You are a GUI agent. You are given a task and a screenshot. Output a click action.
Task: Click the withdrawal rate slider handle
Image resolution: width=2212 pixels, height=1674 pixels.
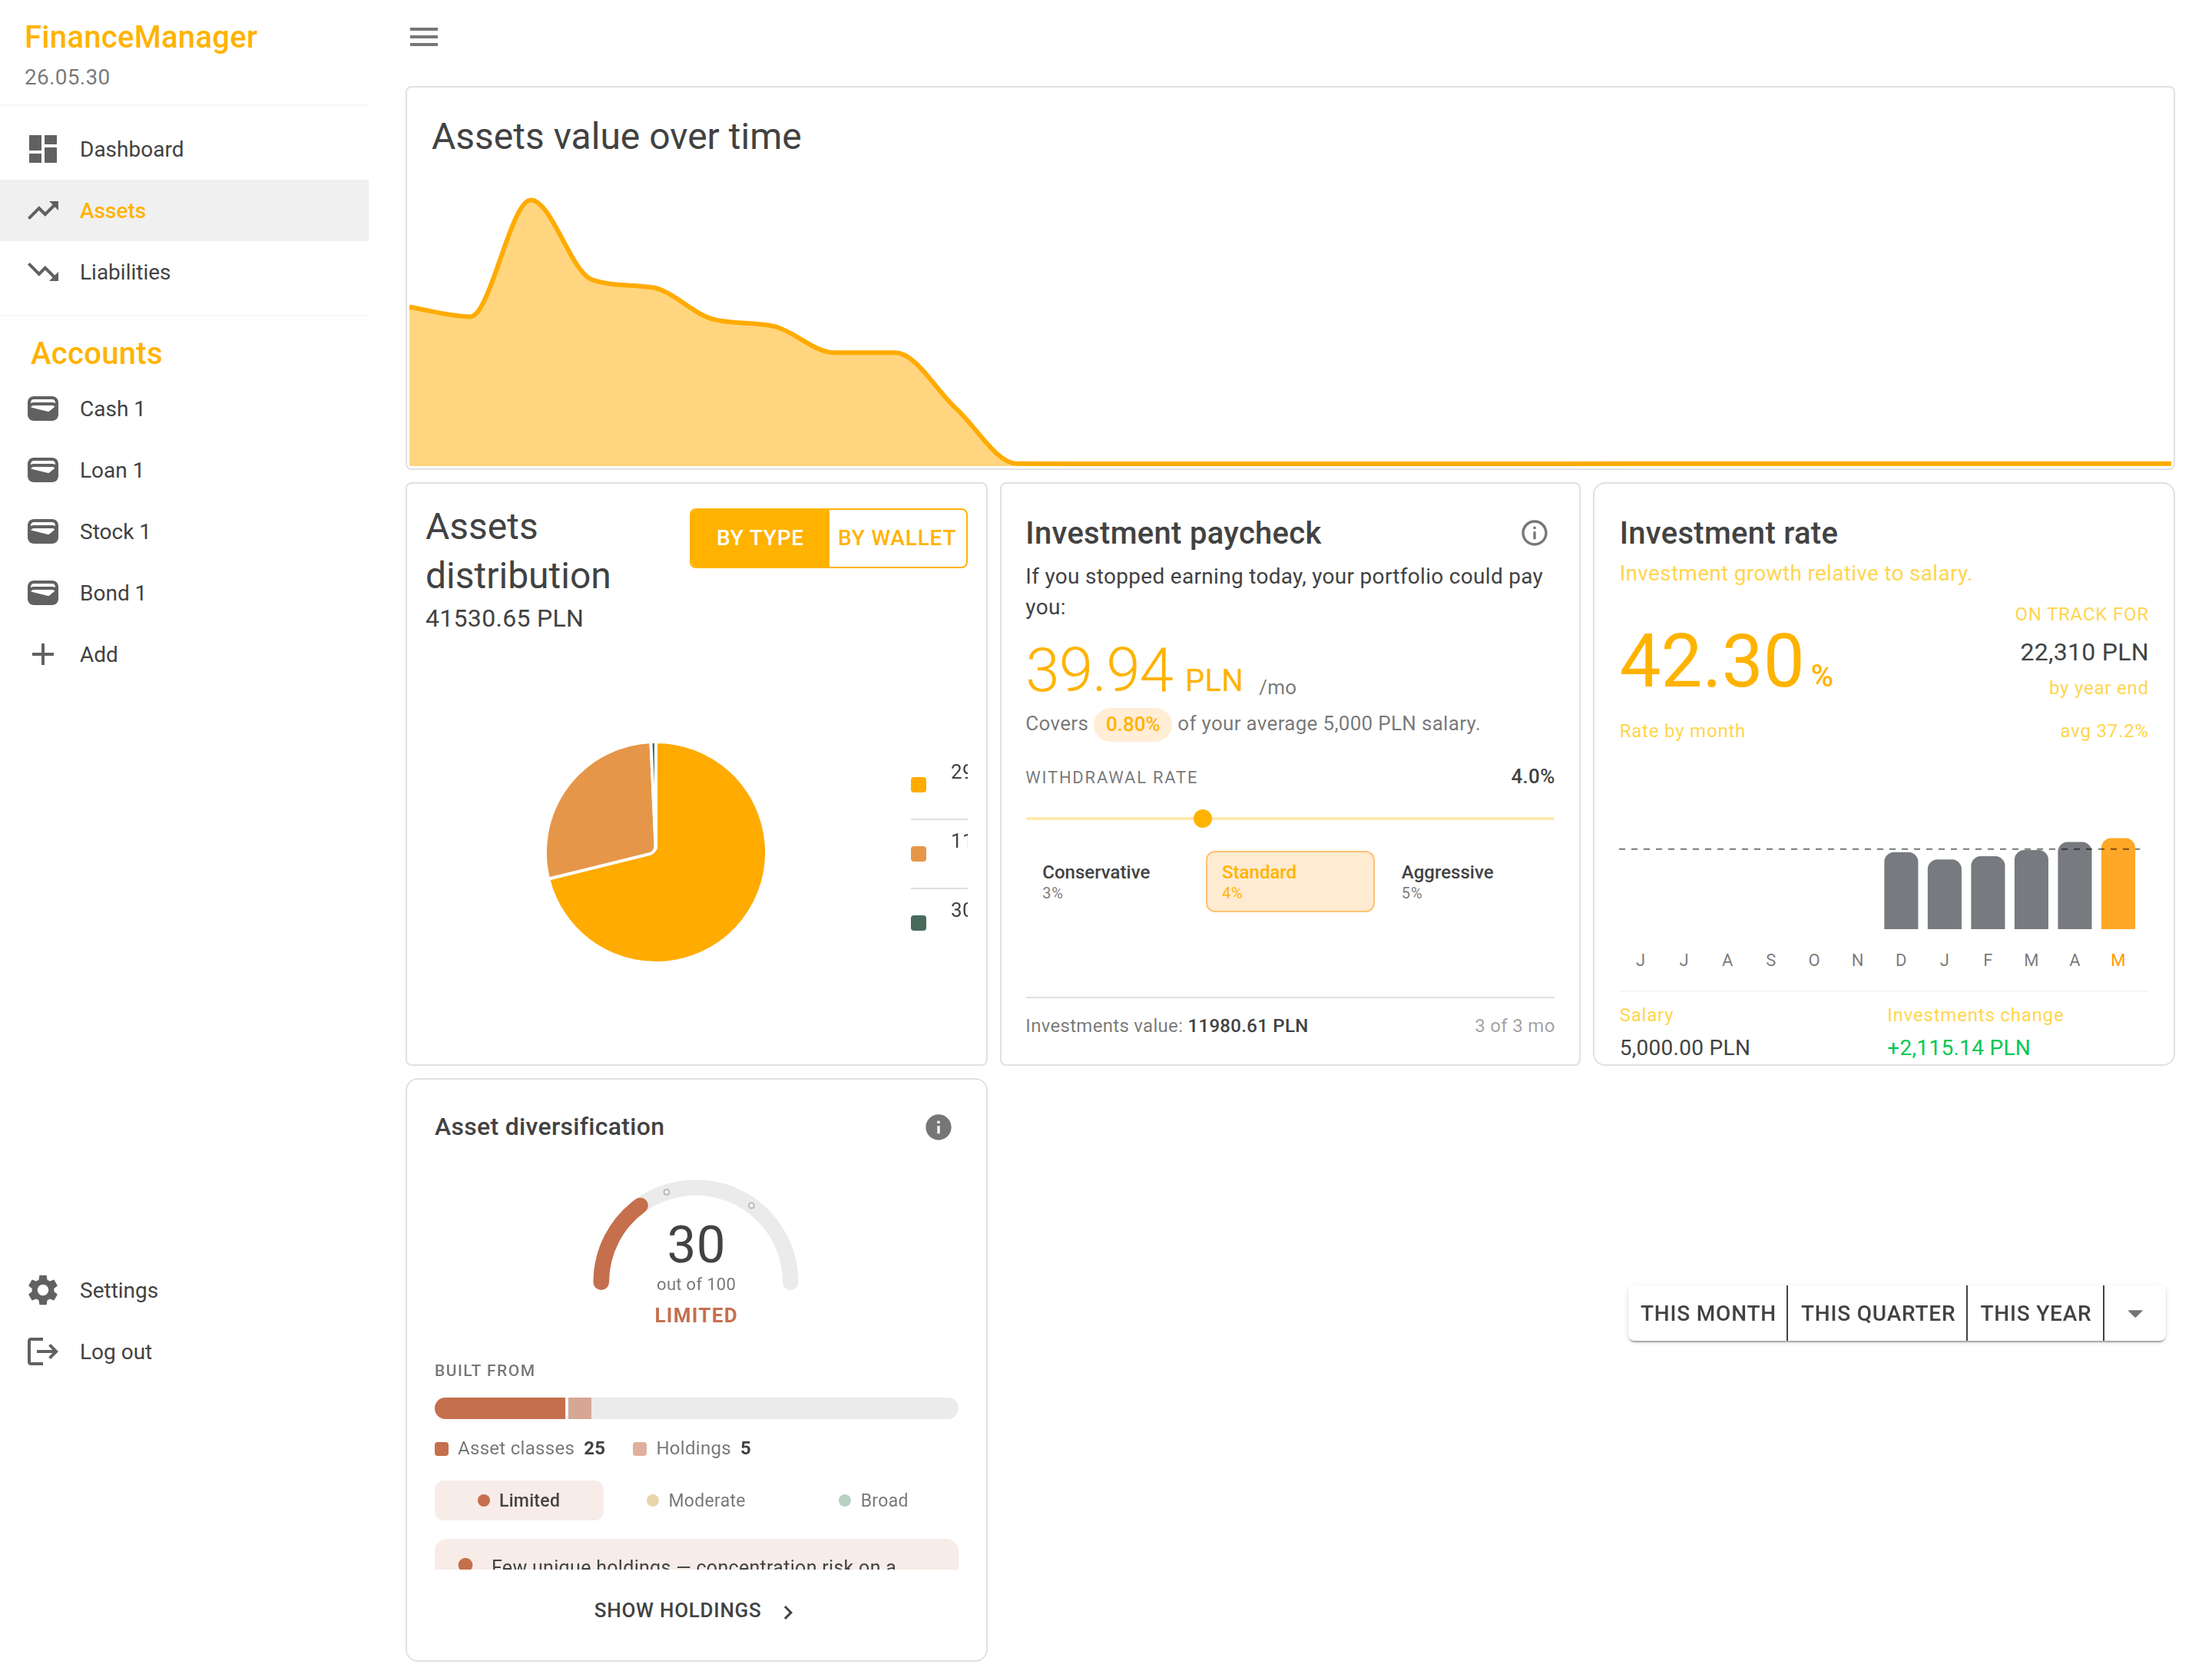1203,819
